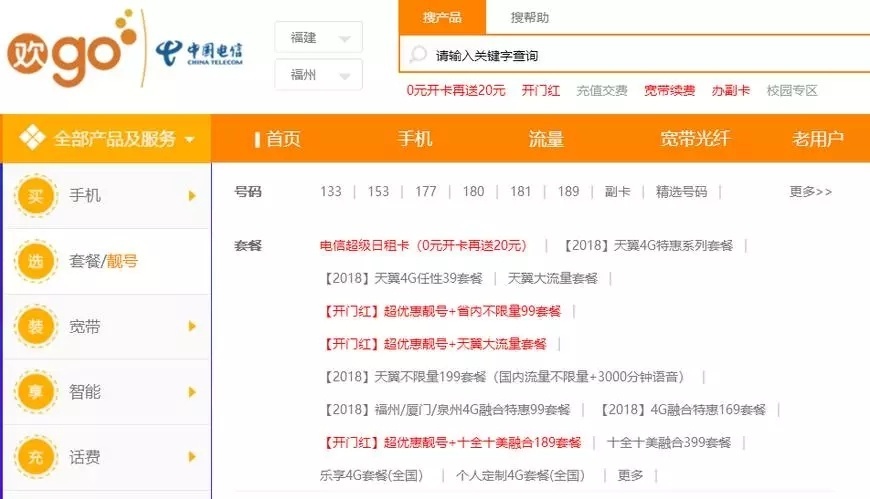Open the 福州 city dropdown
Viewport: 870px width, 499px height.
tap(318, 74)
